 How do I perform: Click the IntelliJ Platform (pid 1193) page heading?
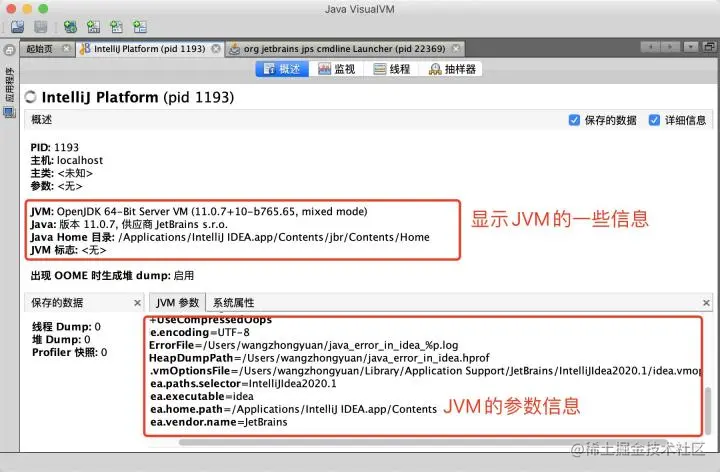point(138,97)
